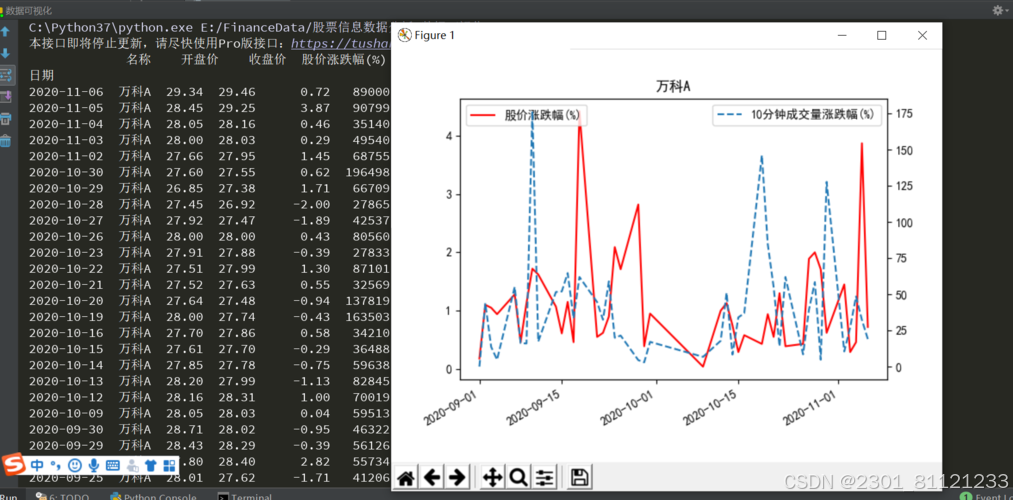This screenshot has height=500, width=1013.
Task: Click the 10分钟成交量涨跌幅(%) legend entry
Action: [x=797, y=116]
